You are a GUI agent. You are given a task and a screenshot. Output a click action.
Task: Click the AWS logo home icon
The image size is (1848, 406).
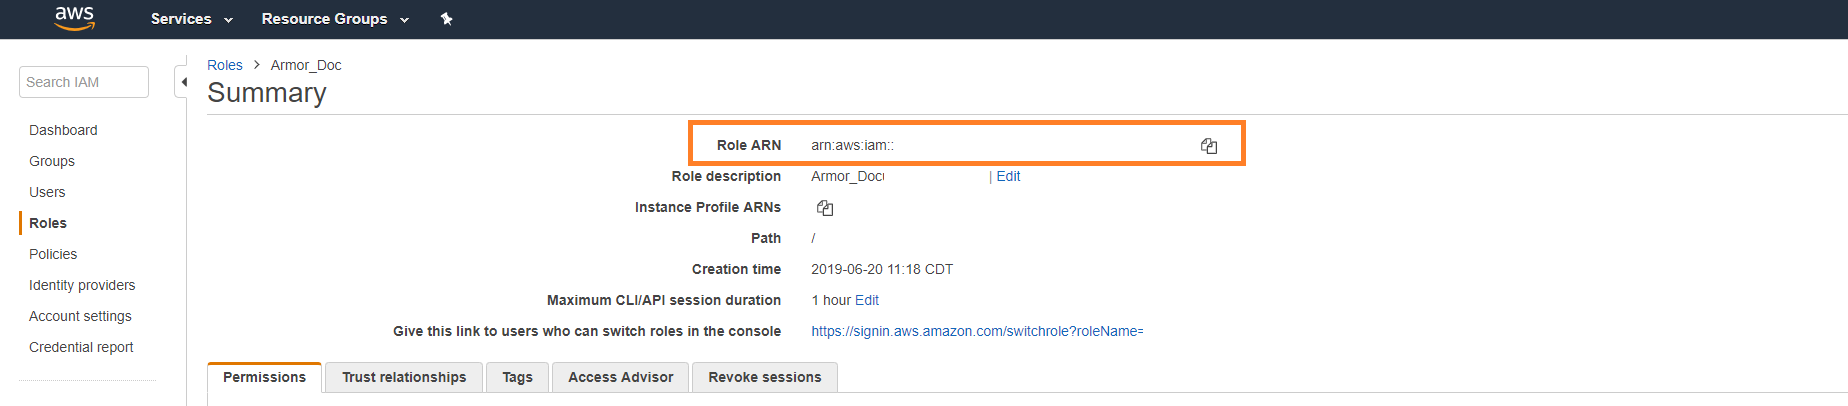(74, 18)
